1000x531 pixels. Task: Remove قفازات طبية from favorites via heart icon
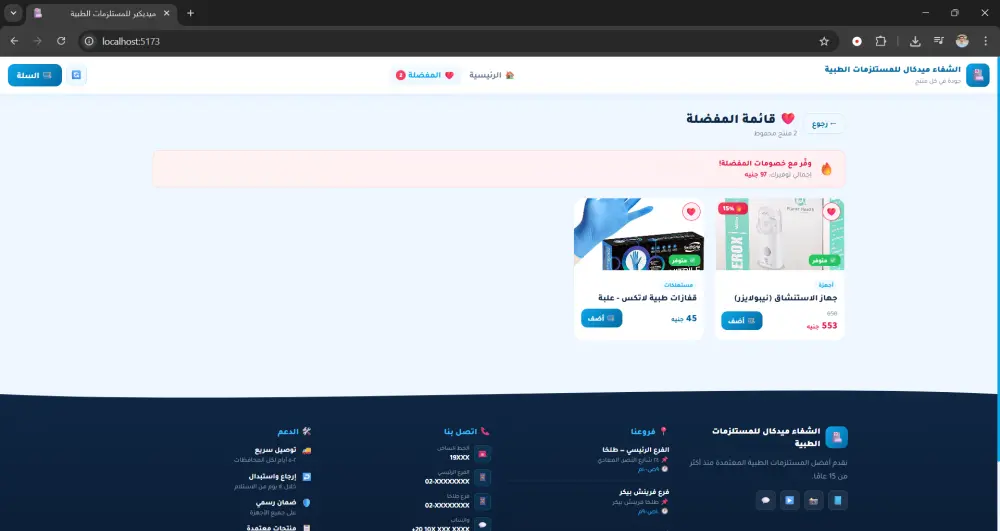click(691, 212)
